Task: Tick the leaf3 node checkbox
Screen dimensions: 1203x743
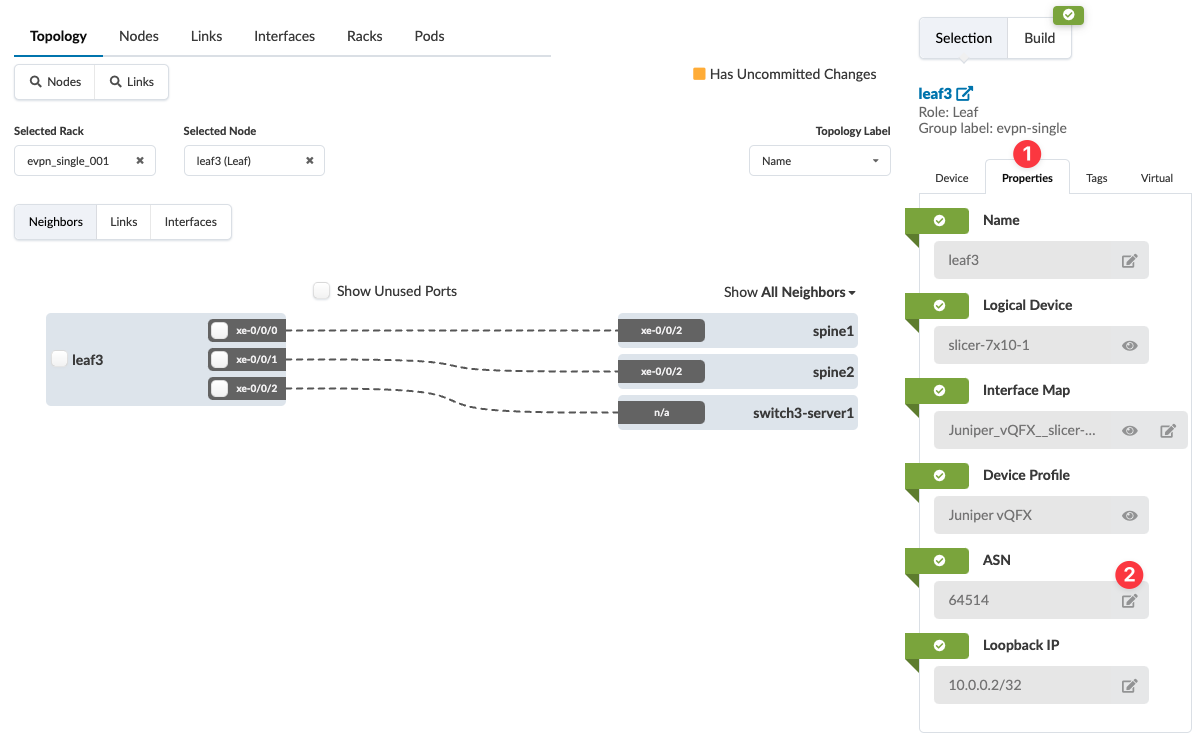Action: tap(60, 359)
